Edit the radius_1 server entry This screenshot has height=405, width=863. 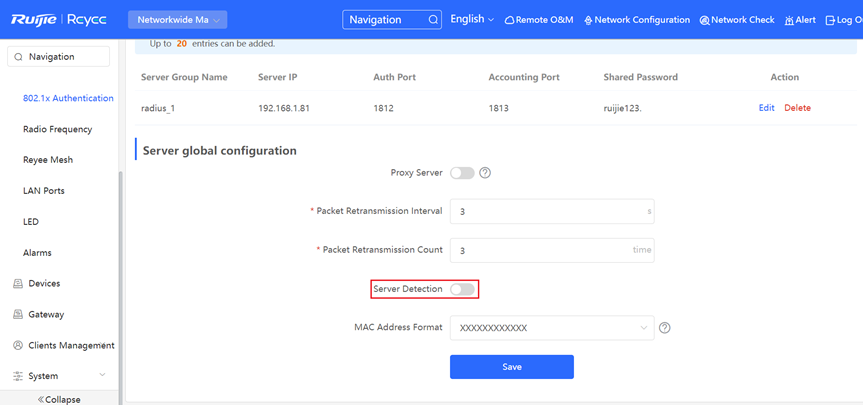tap(767, 108)
